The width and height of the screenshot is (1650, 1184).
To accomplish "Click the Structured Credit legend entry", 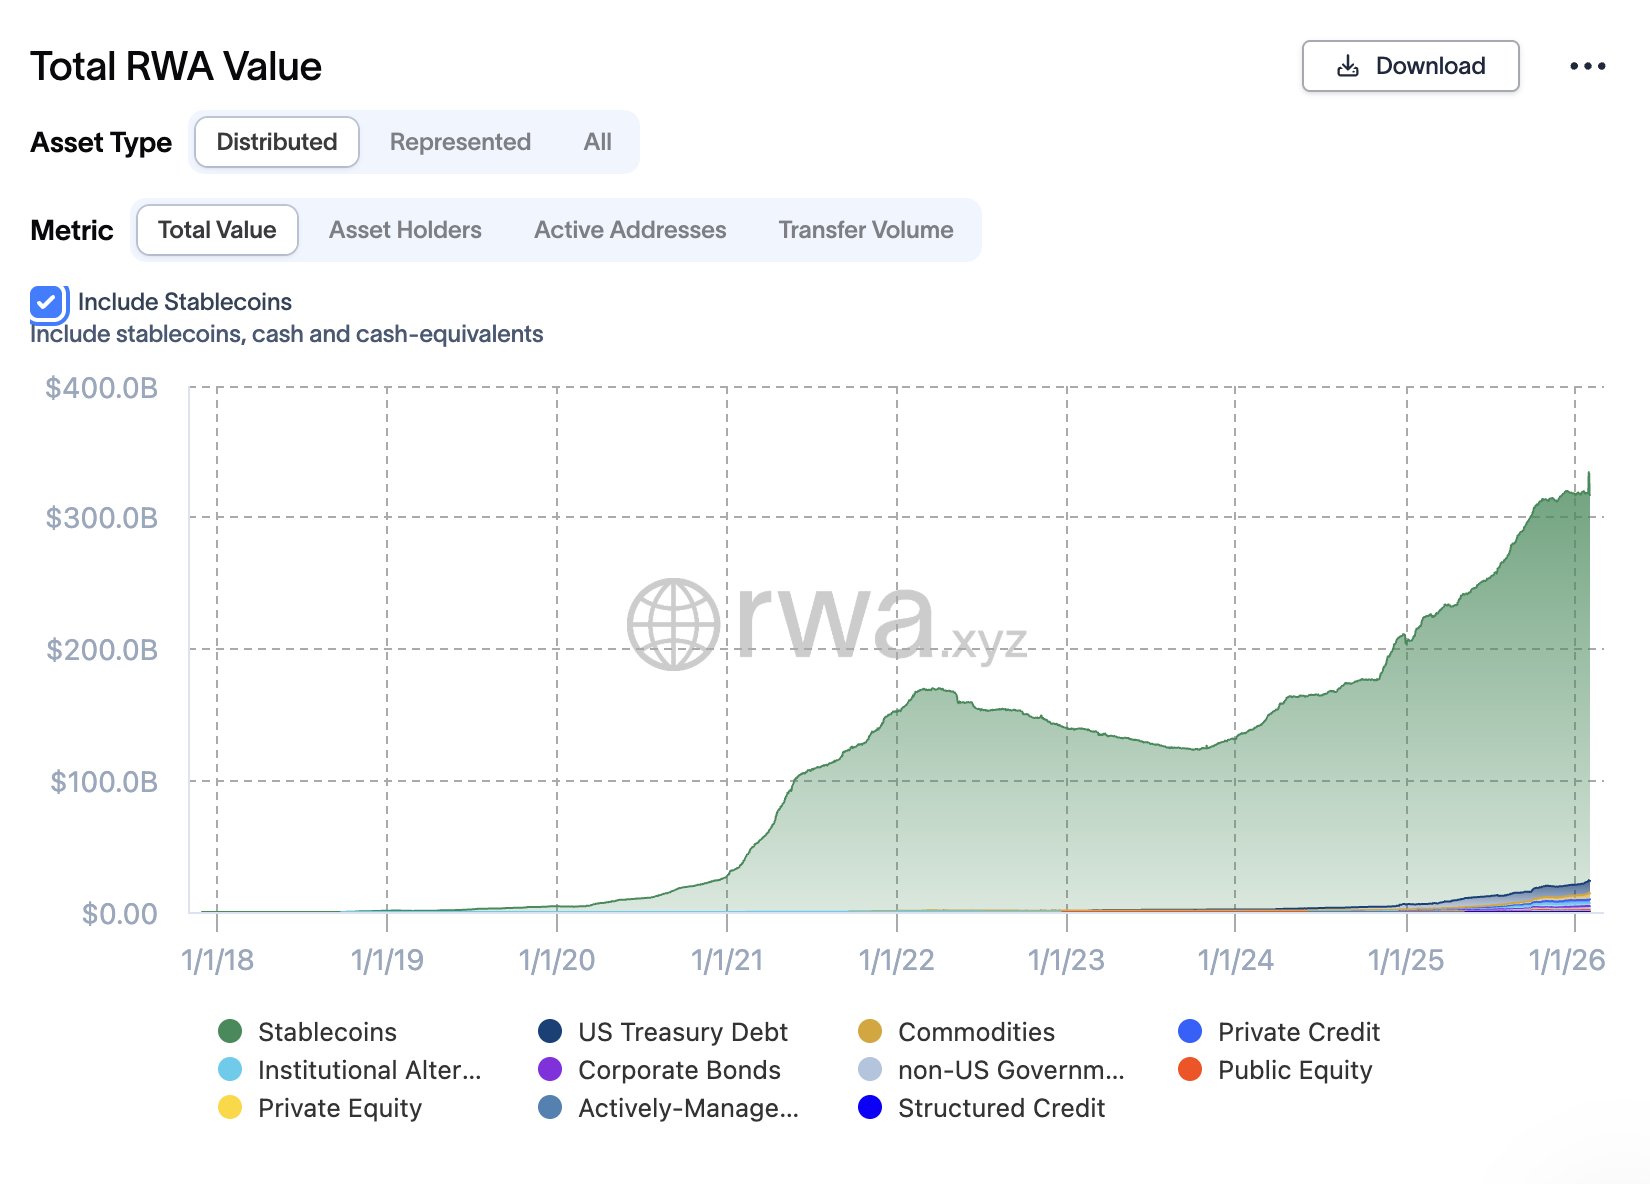I will click(x=1000, y=1107).
